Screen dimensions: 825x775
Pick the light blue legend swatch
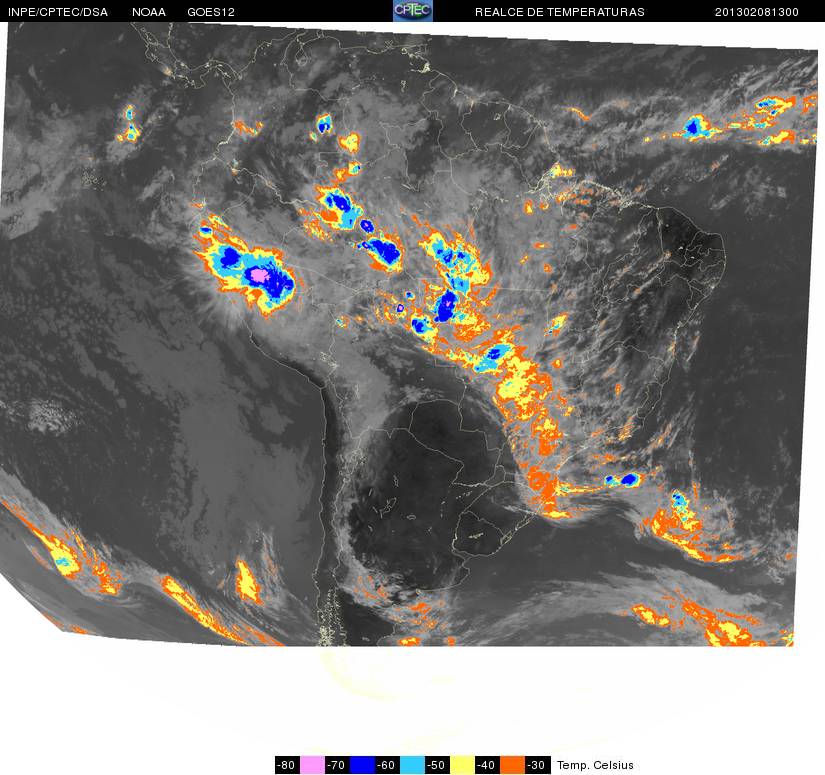(412, 765)
